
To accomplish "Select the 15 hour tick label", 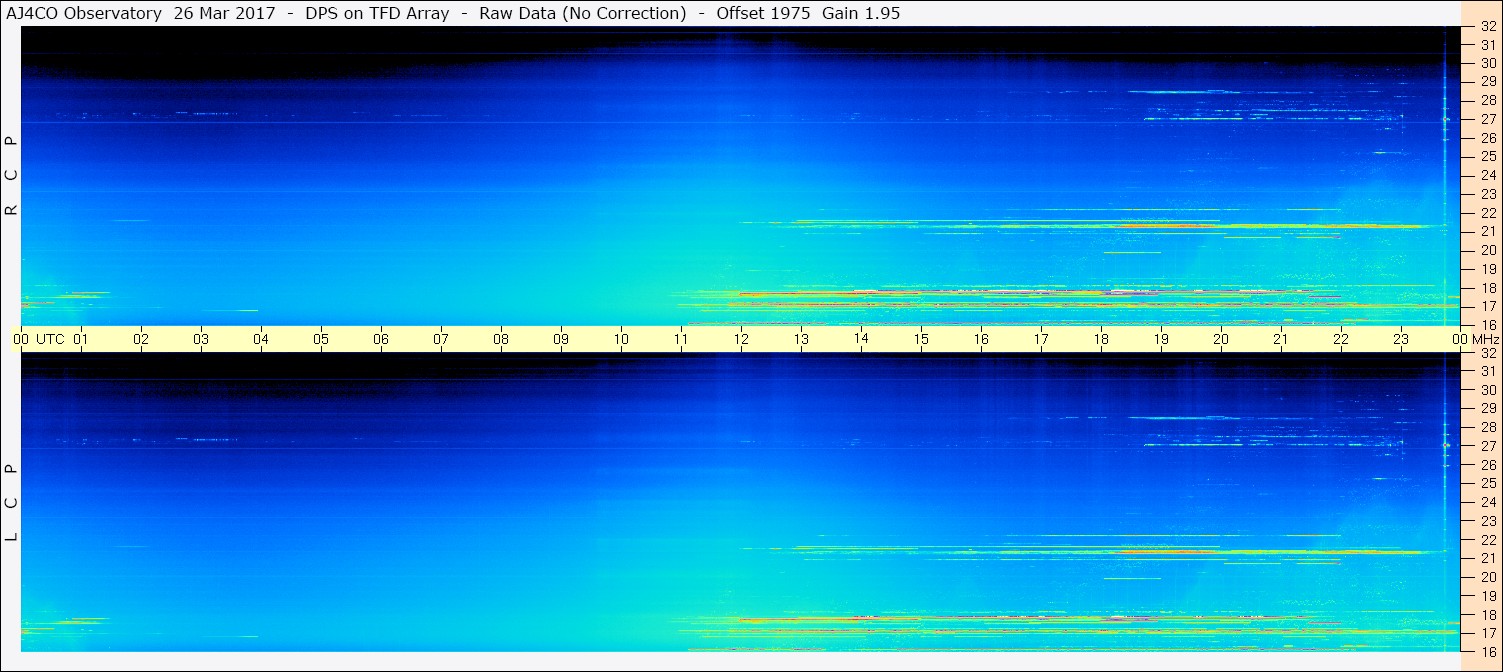I will (921, 339).
